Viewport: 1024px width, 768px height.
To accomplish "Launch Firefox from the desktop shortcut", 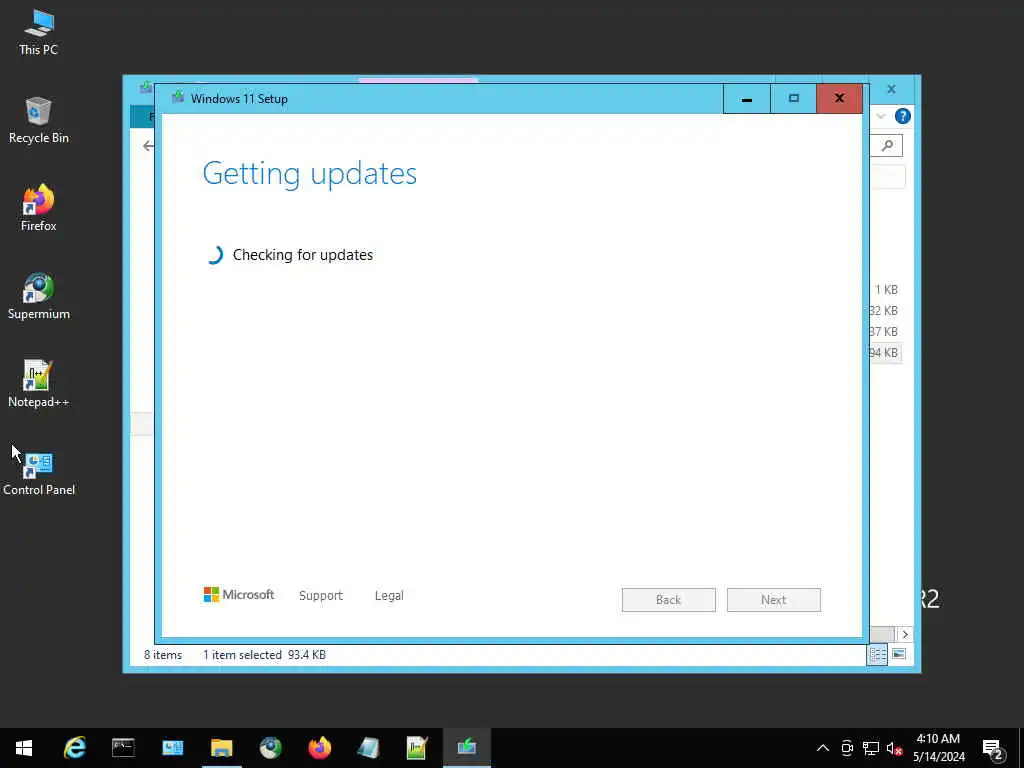I will coord(39,208).
